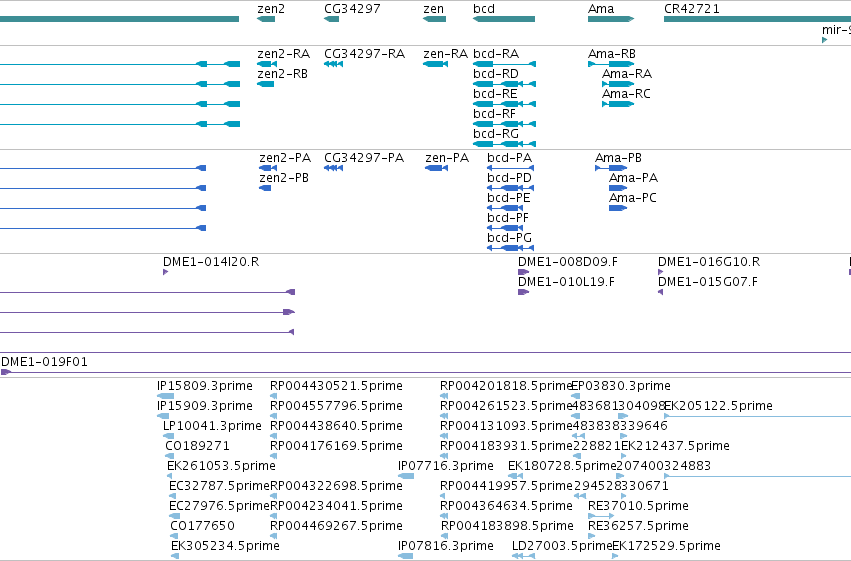Click EST label LP10041.3prime
Viewport: 851px width, 561px height.
[x=212, y=426]
